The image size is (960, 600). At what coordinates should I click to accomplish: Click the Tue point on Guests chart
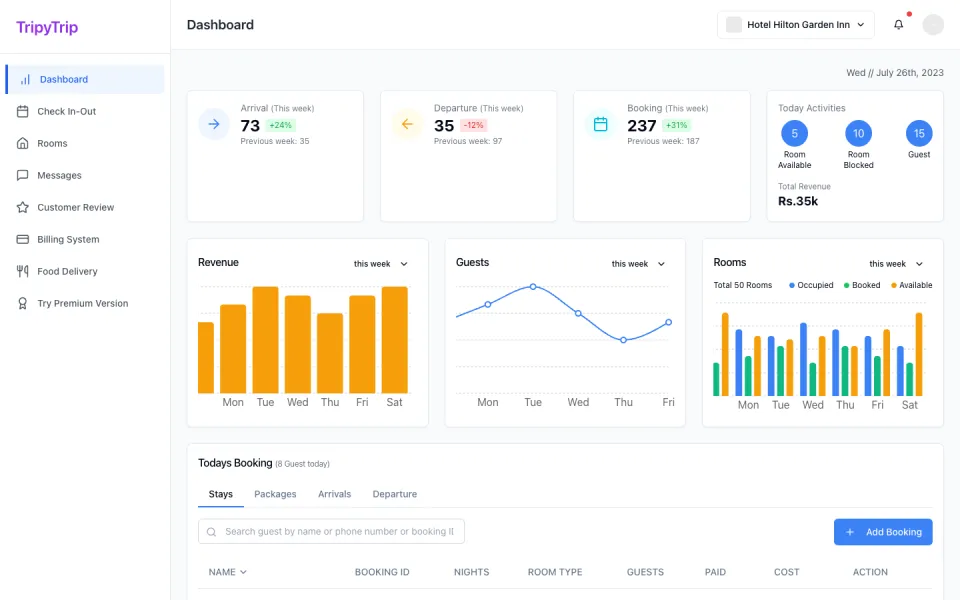[533, 287]
